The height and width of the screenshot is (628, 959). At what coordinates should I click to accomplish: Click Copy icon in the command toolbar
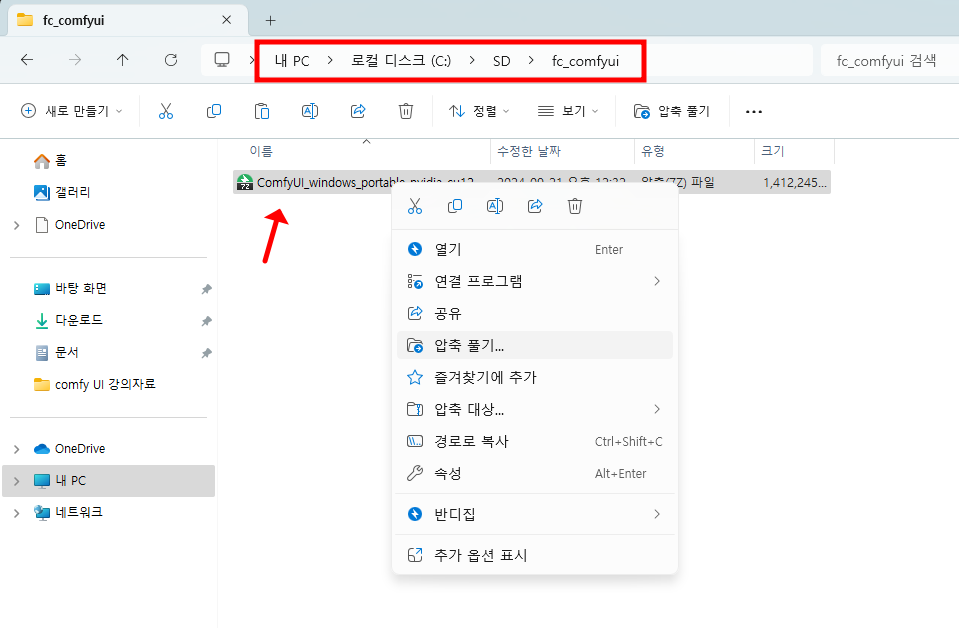(x=213, y=111)
